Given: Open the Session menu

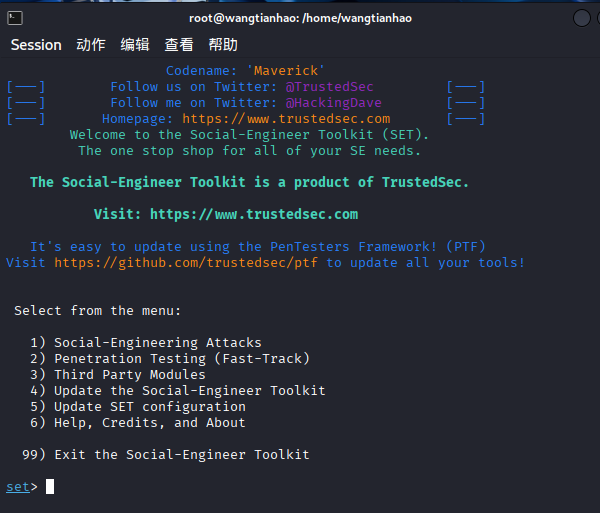Looking at the screenshot, I should (36, 45).
